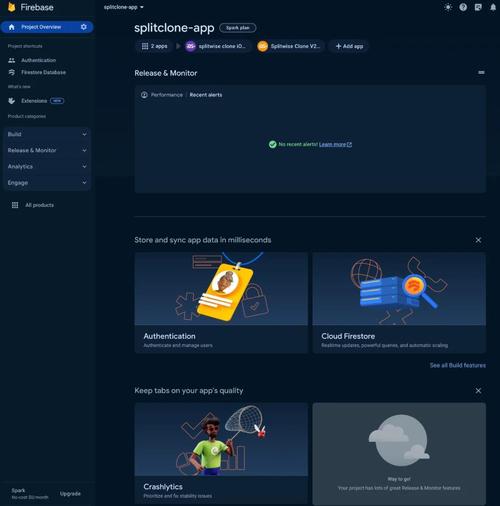Click the Spark No-cost plan label
Viewport: 500px width, 506px height.
click(30, 494)
